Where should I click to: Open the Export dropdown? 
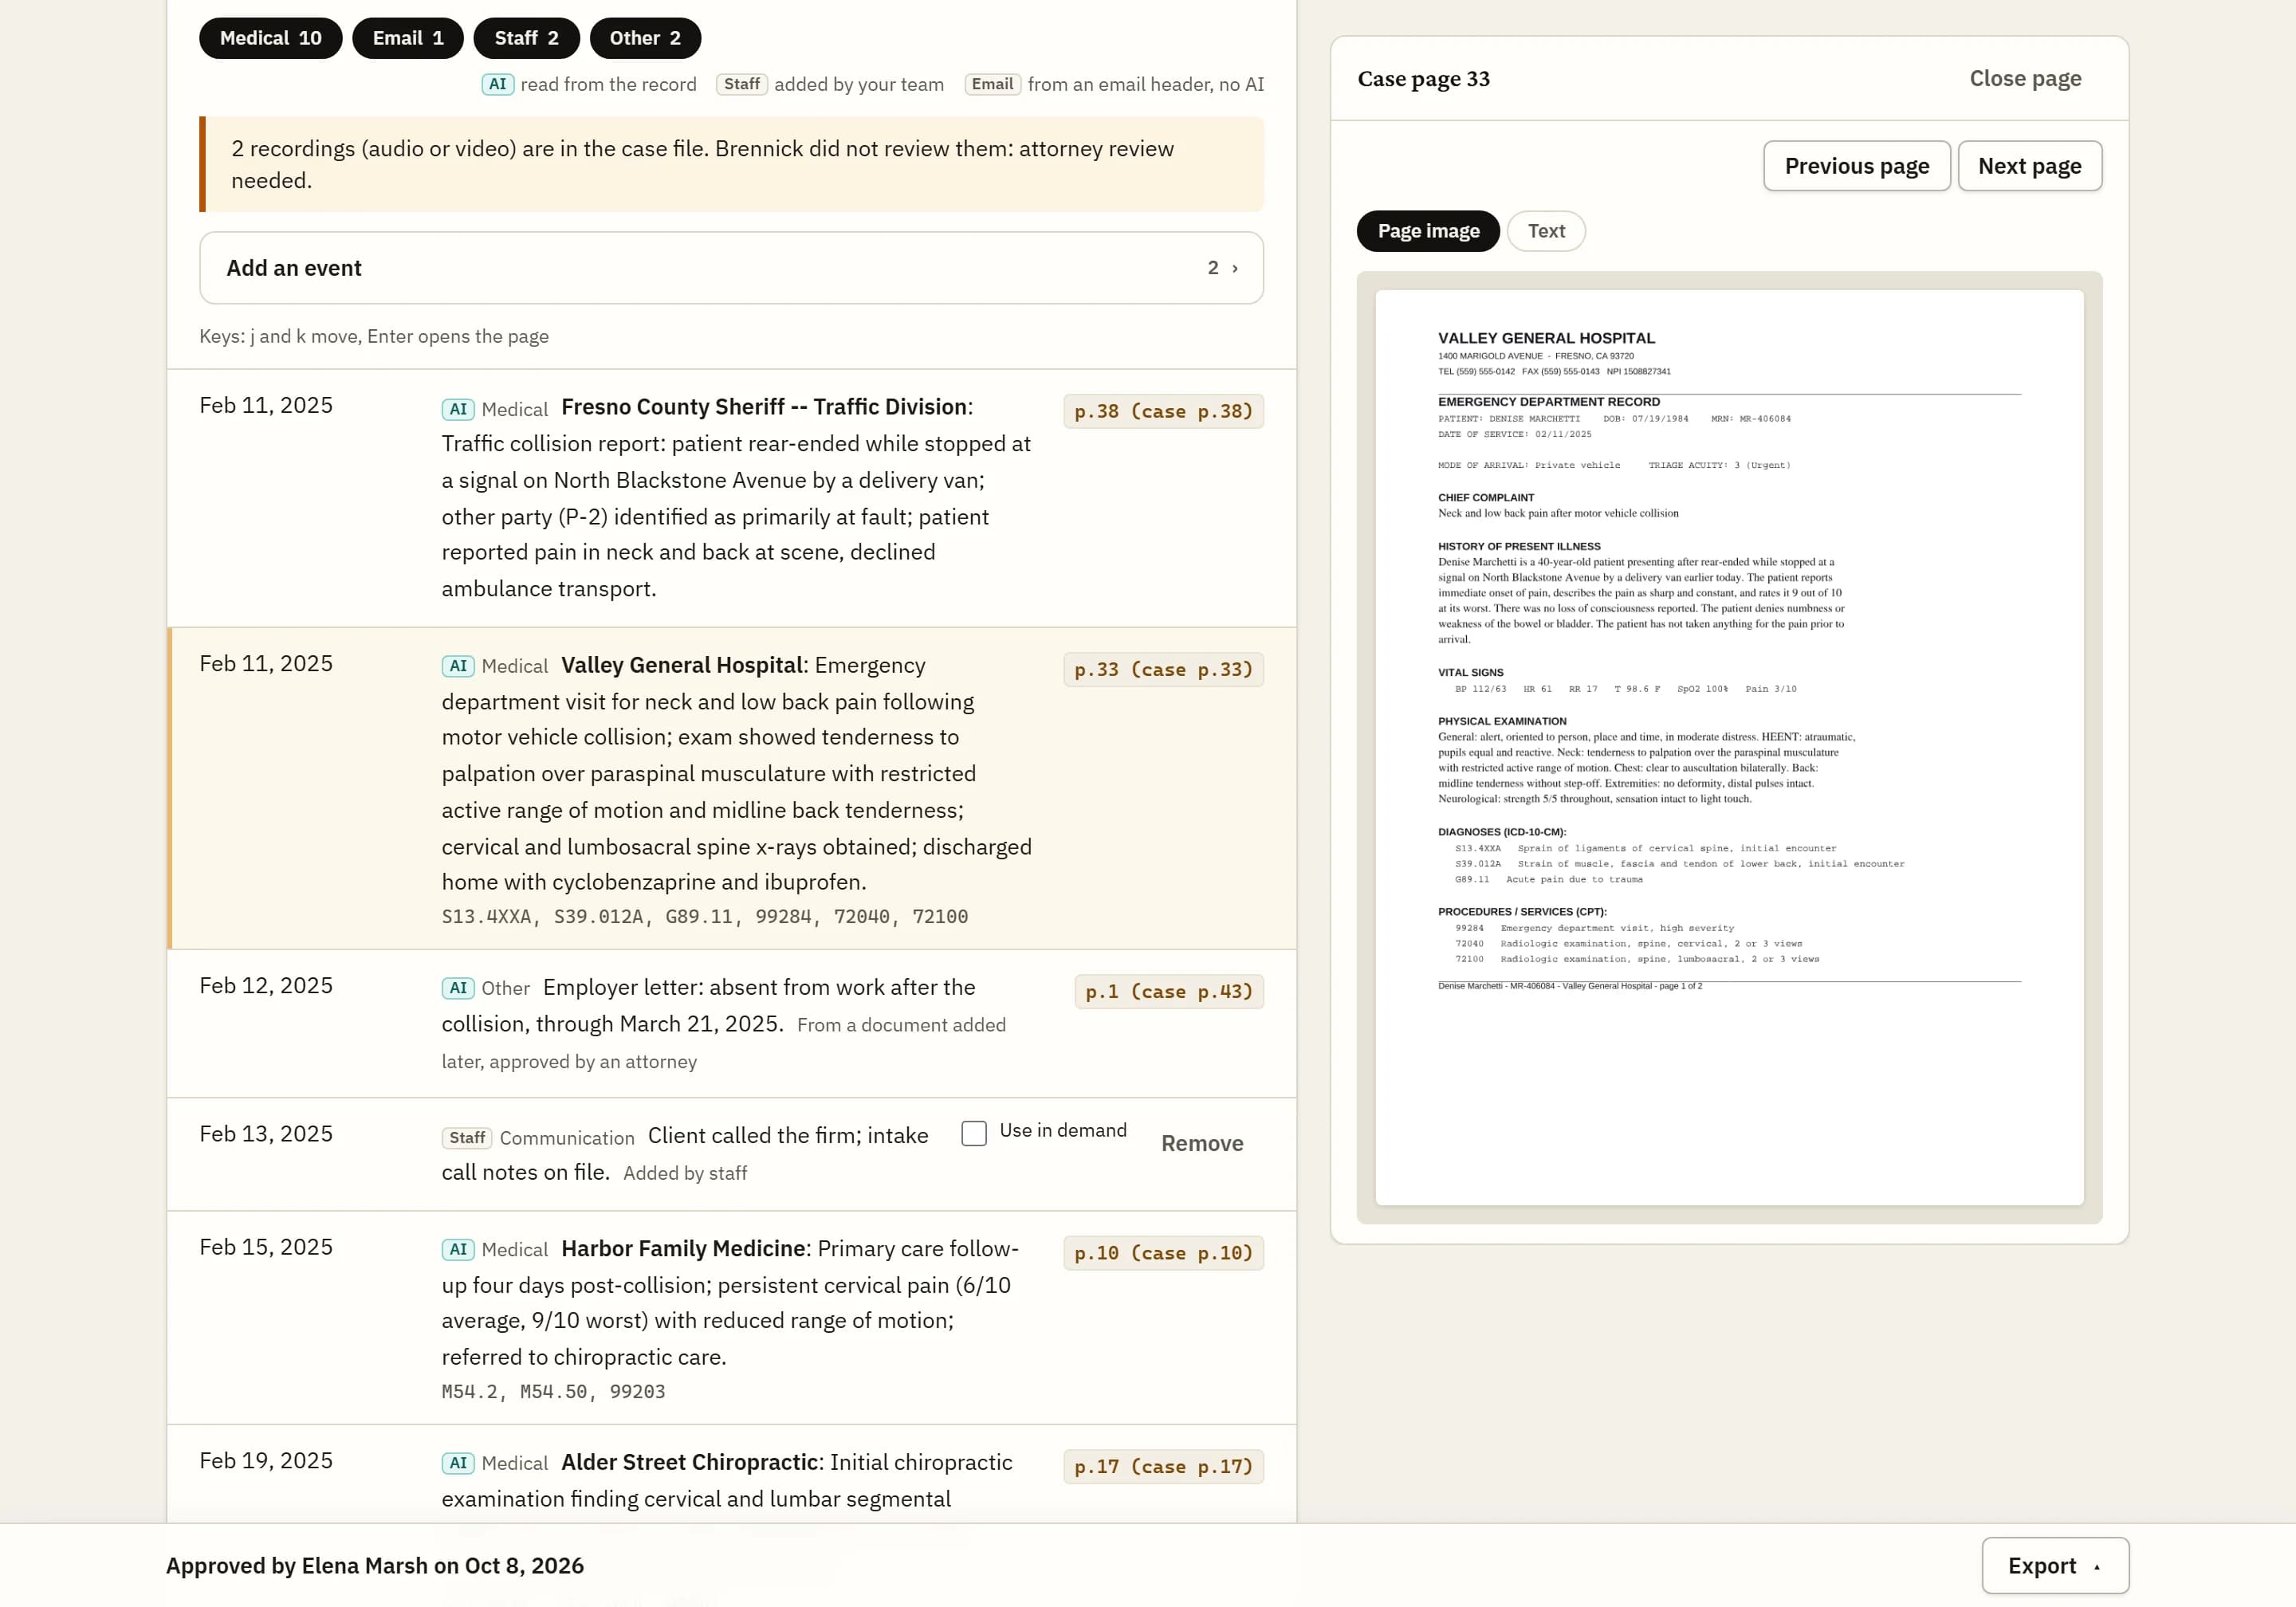click(2055, 1565)
